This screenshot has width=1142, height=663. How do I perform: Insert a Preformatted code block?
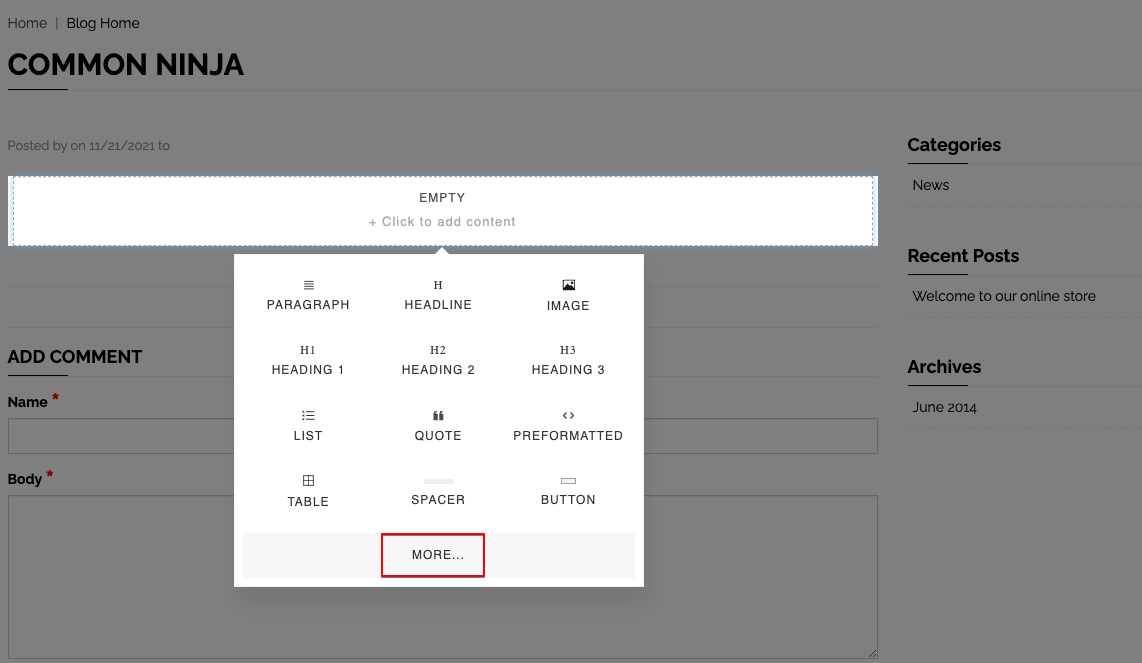[x=568, y=426]
